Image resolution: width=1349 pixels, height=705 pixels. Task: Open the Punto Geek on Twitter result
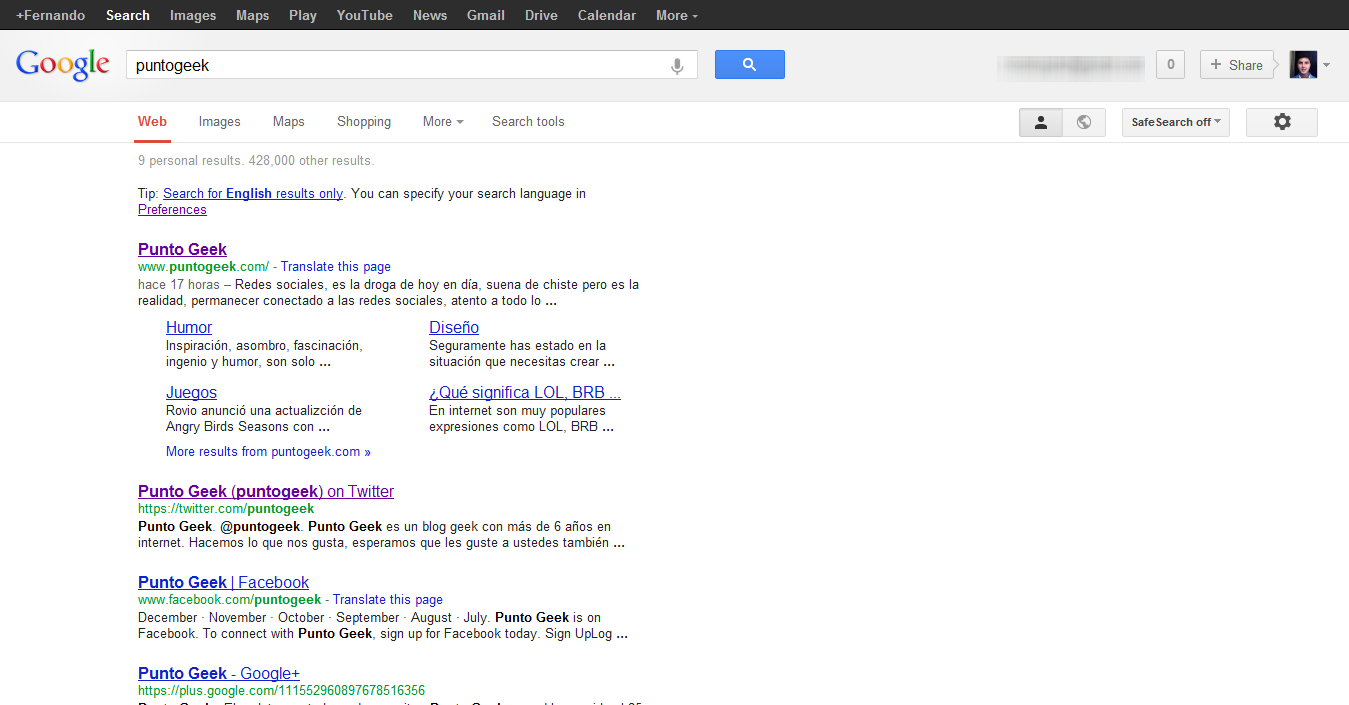[x=266, y=491]
